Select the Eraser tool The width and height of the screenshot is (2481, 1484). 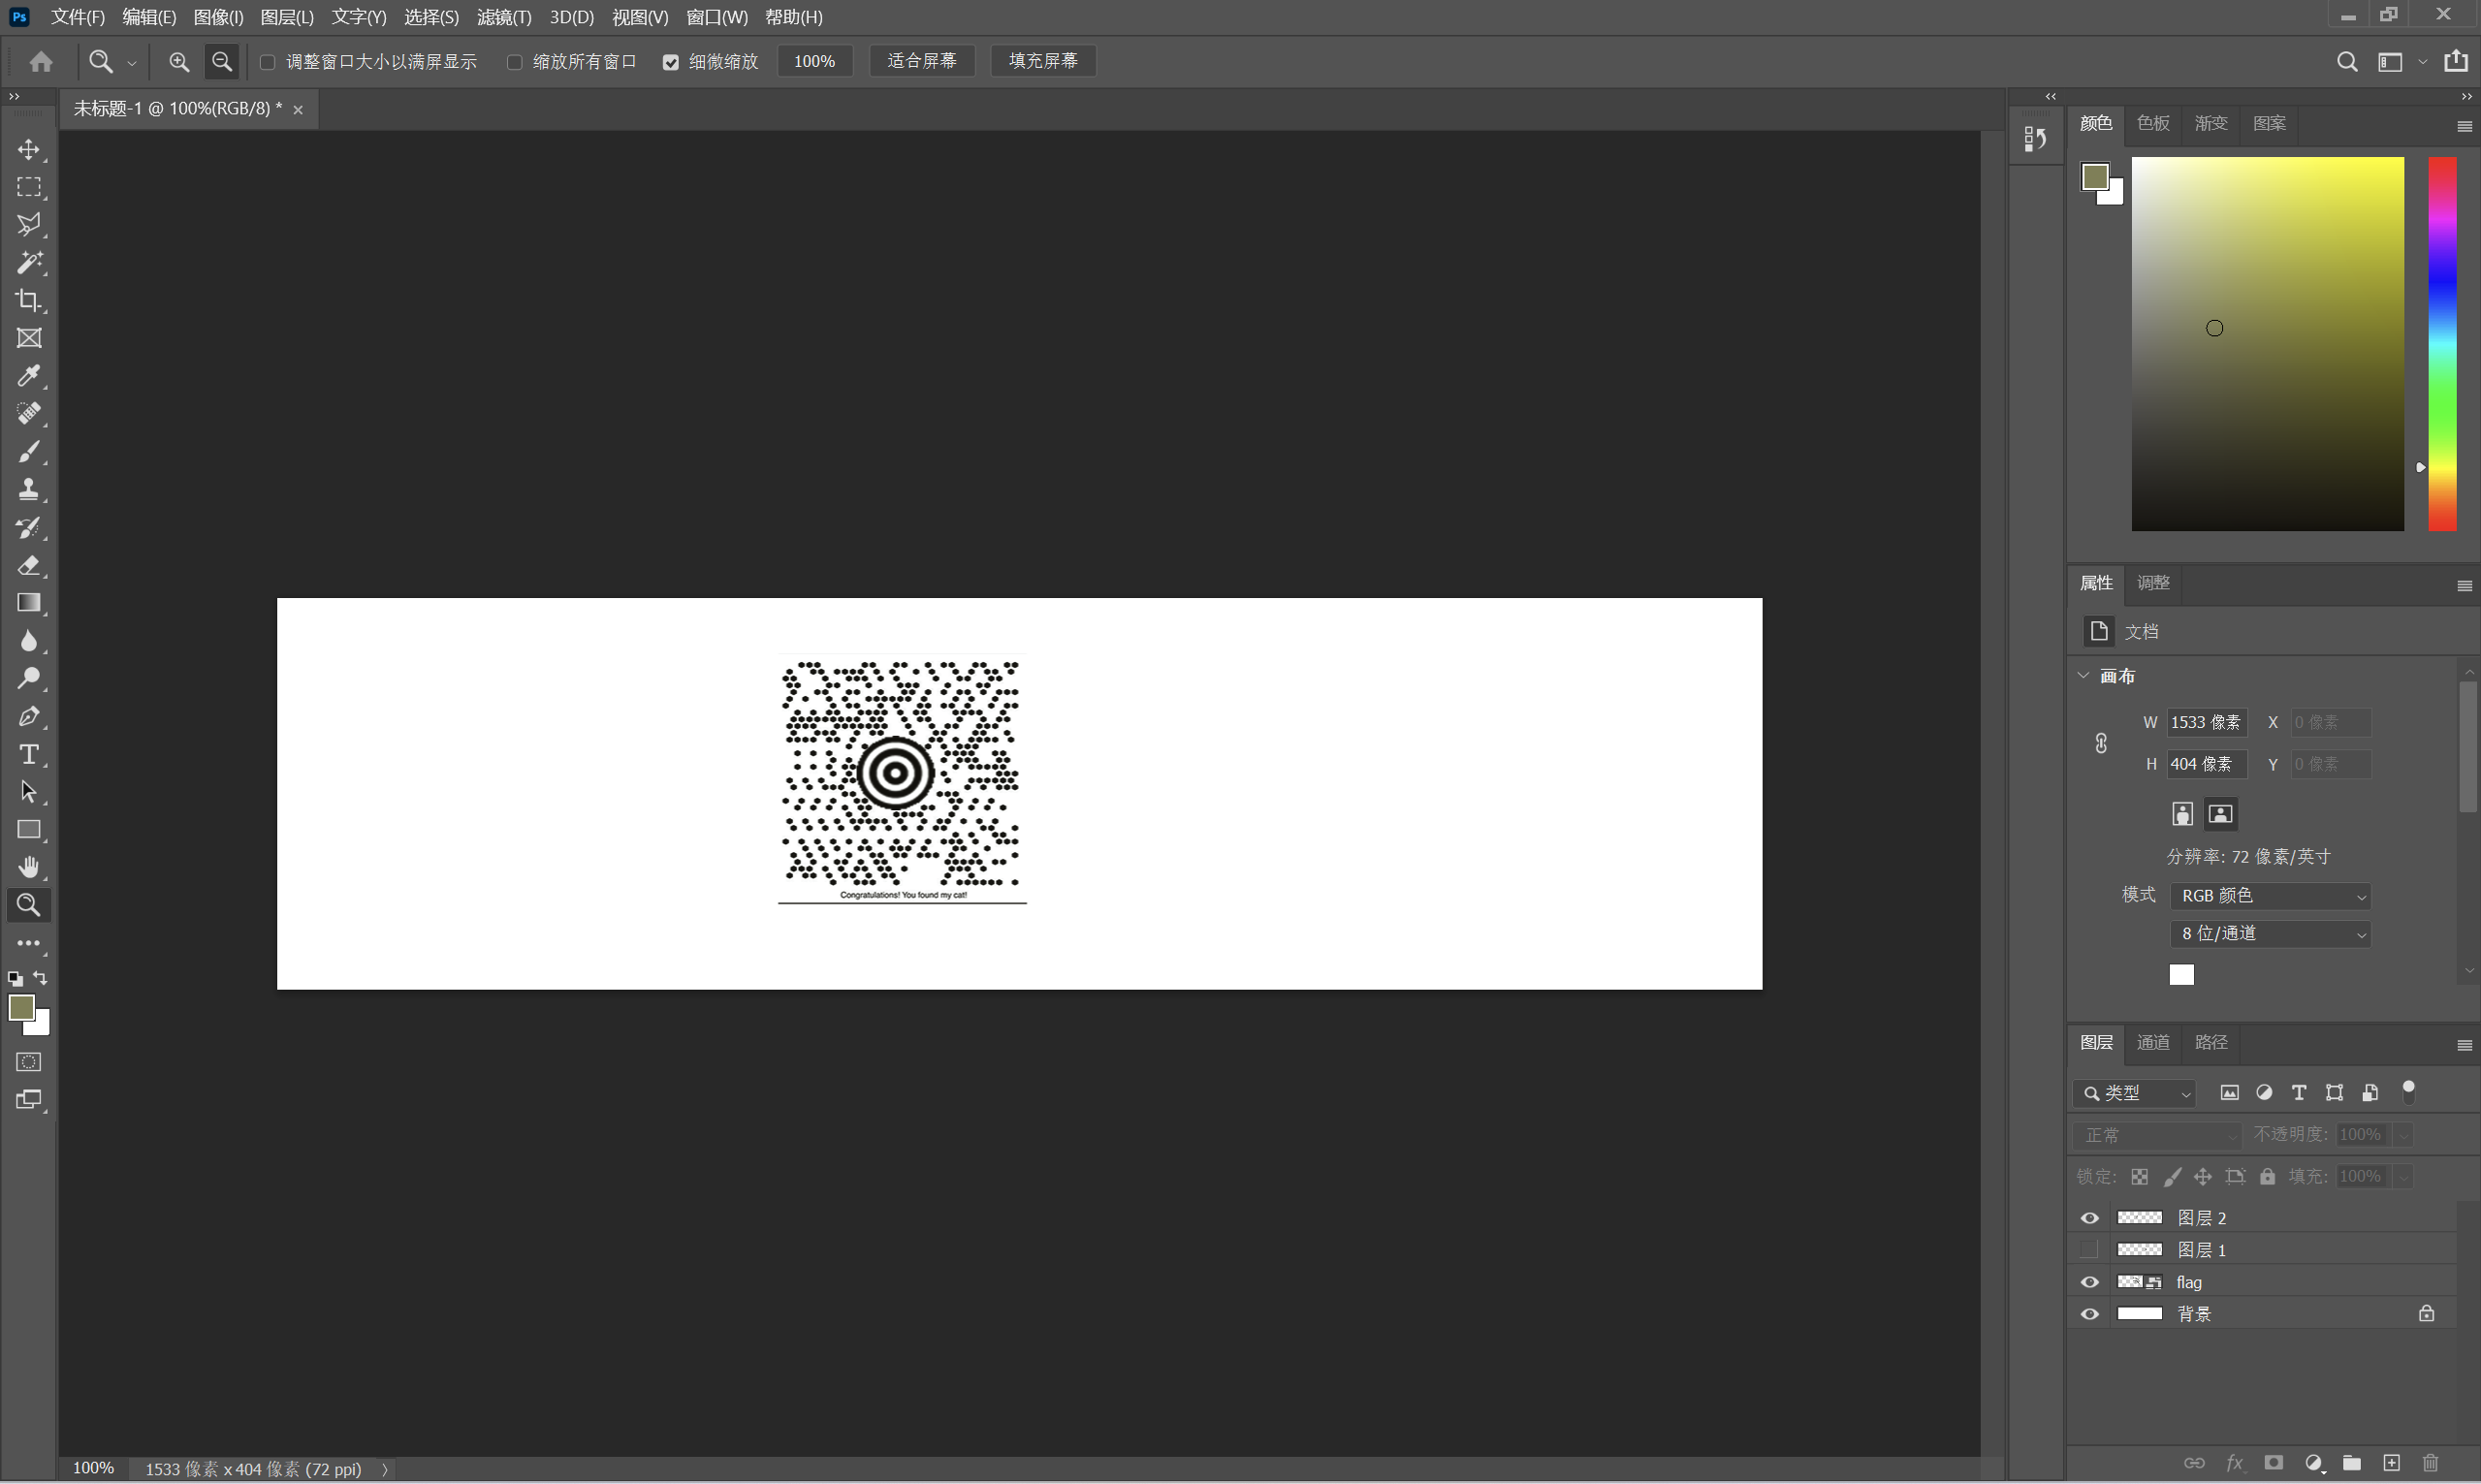[x=29, y=565]
